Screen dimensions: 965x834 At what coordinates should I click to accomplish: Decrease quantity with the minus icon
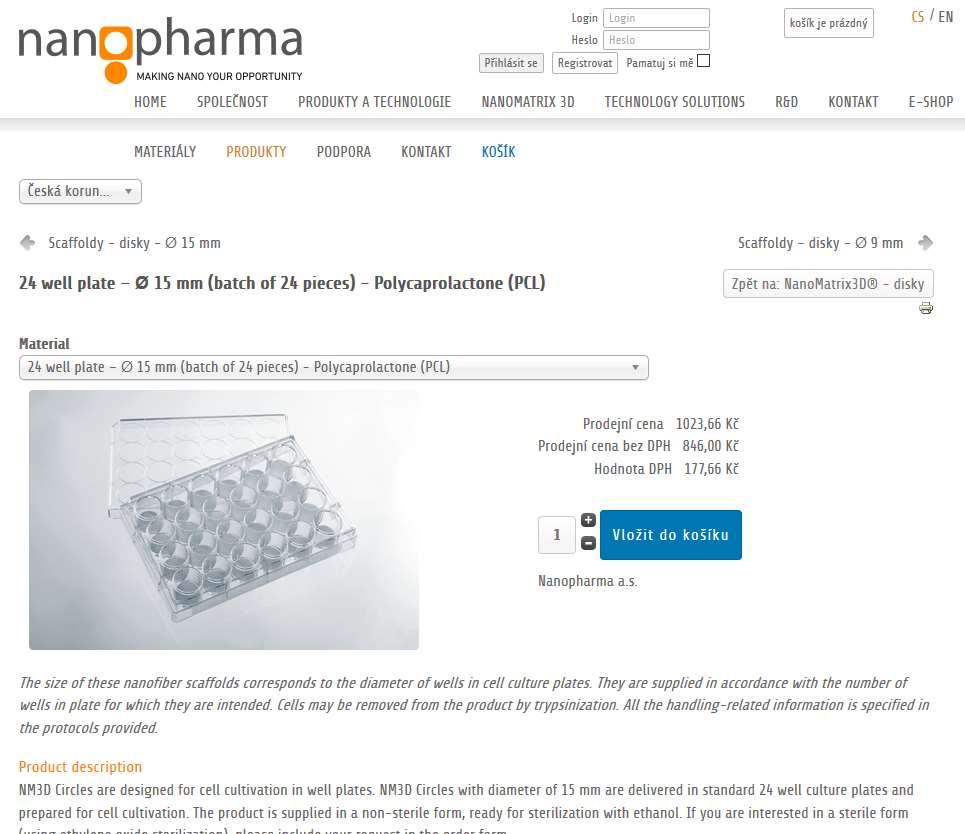588,543
